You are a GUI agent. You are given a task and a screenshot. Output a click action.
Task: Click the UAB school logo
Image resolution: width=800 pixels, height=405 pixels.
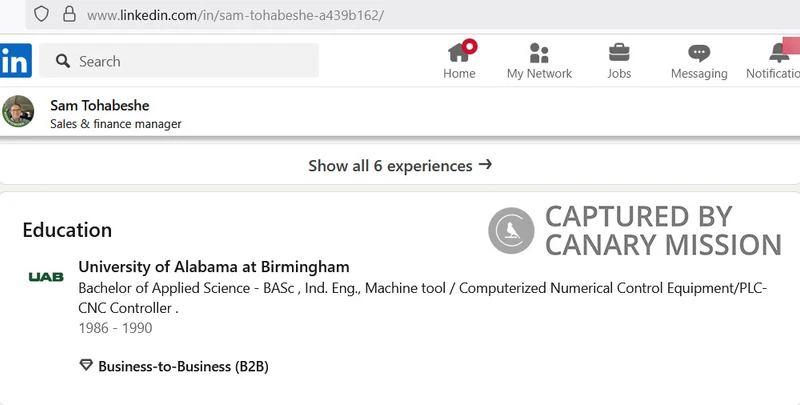[x=46, y=277]
